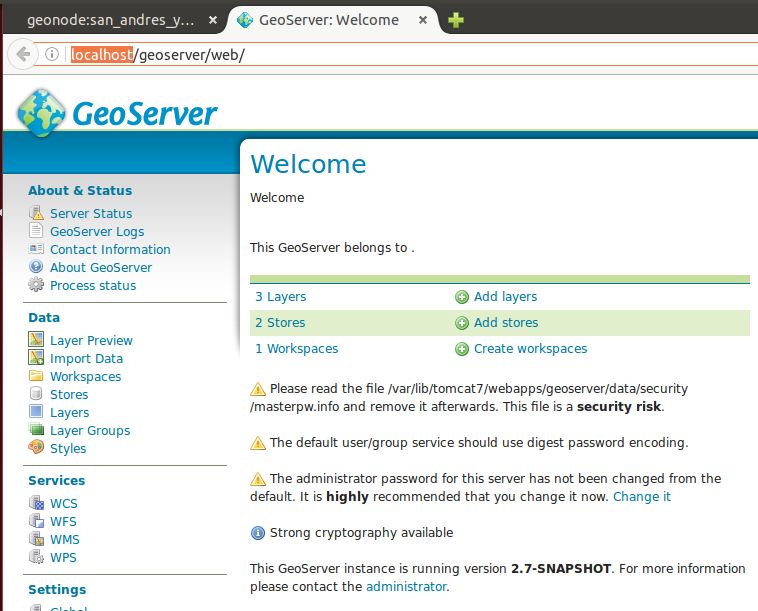Click the Process status gear icon
Image resolution: width=758 pixels, height=611 pixels.
(36, 285)
